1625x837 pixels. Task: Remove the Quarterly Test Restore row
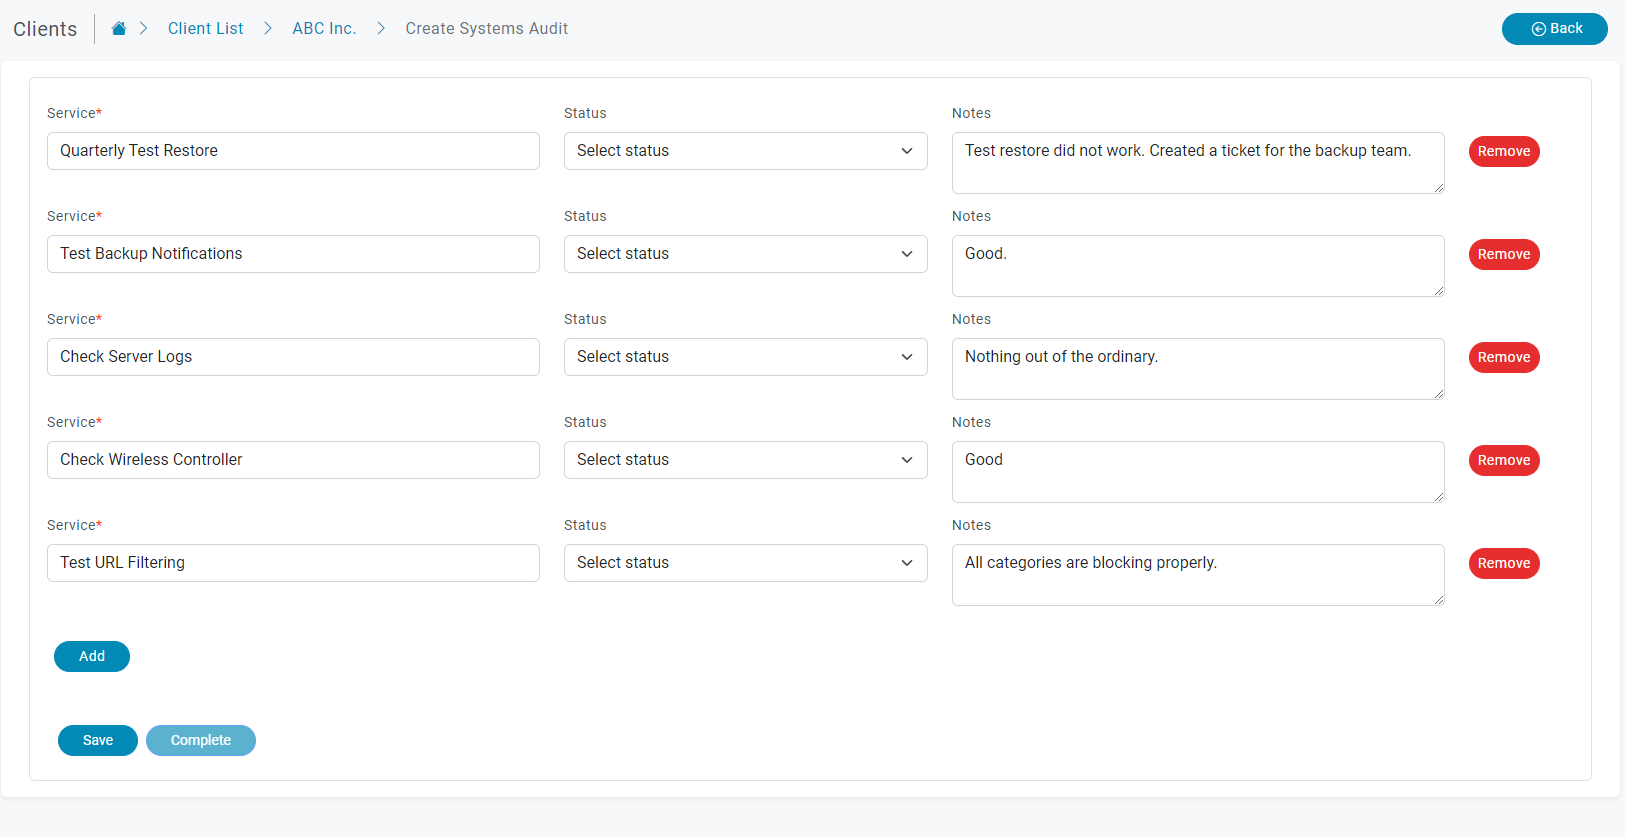1503,151
